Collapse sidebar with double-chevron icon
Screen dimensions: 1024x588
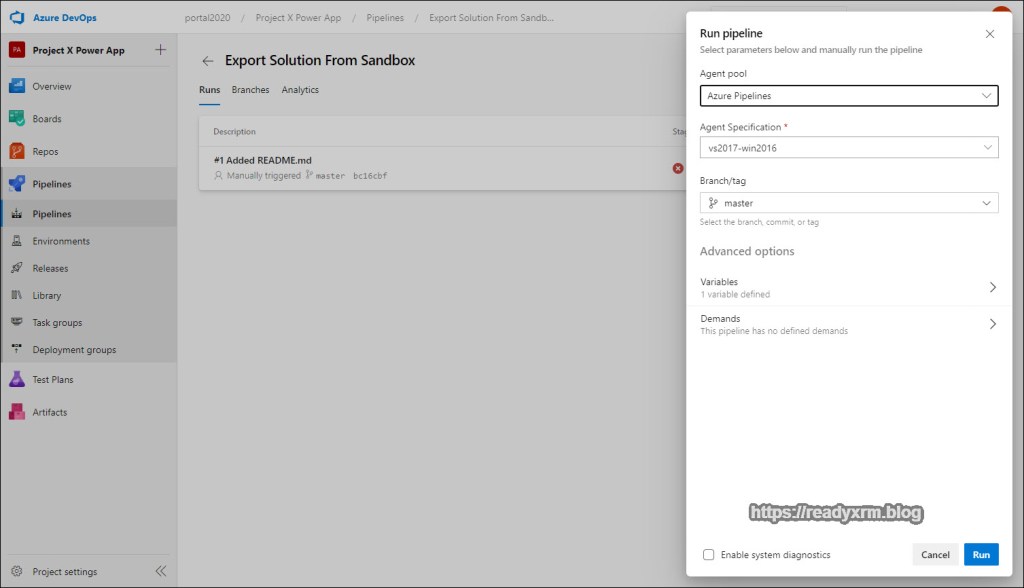[160, 572]
